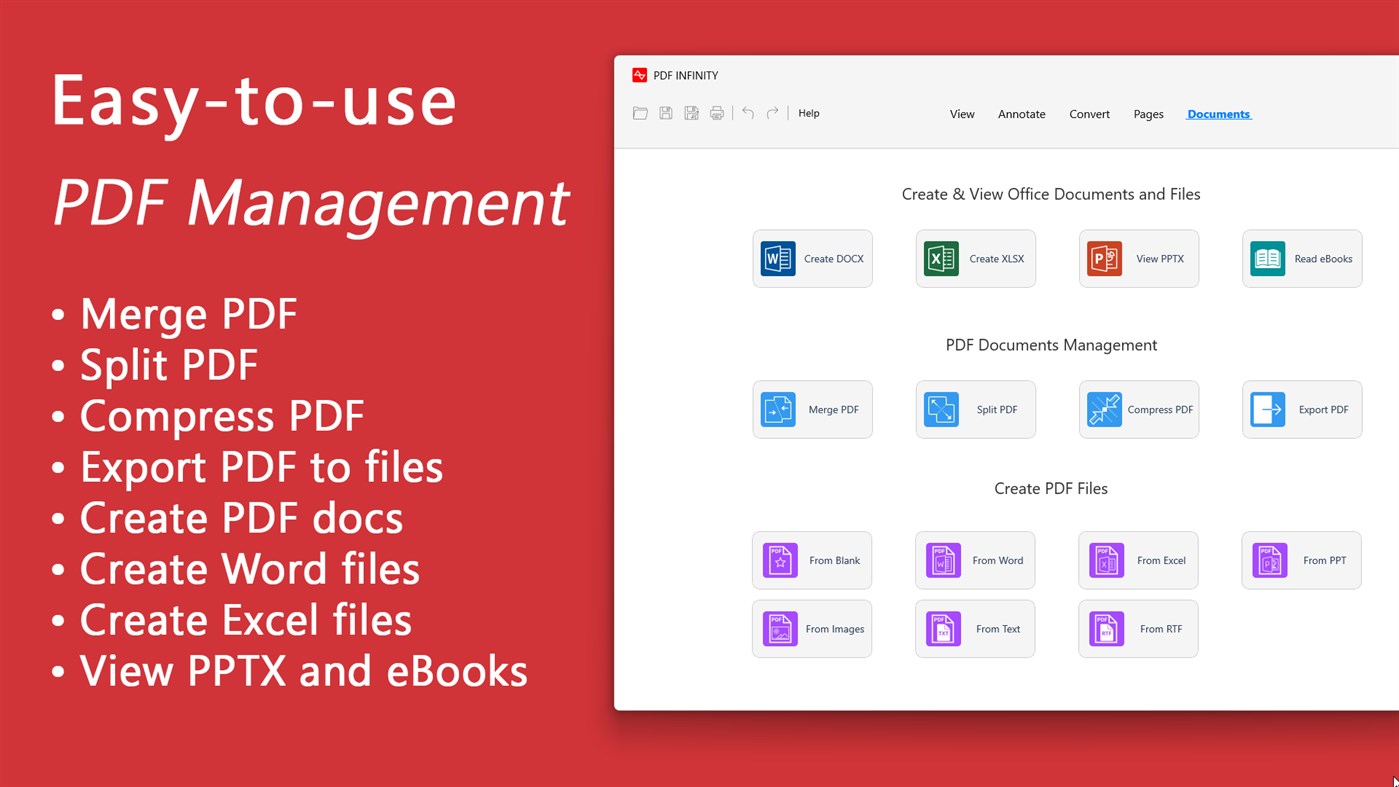Open the Export PDF tool
This screenshot has width=1399, height=787.
(x=1301, y=409)
